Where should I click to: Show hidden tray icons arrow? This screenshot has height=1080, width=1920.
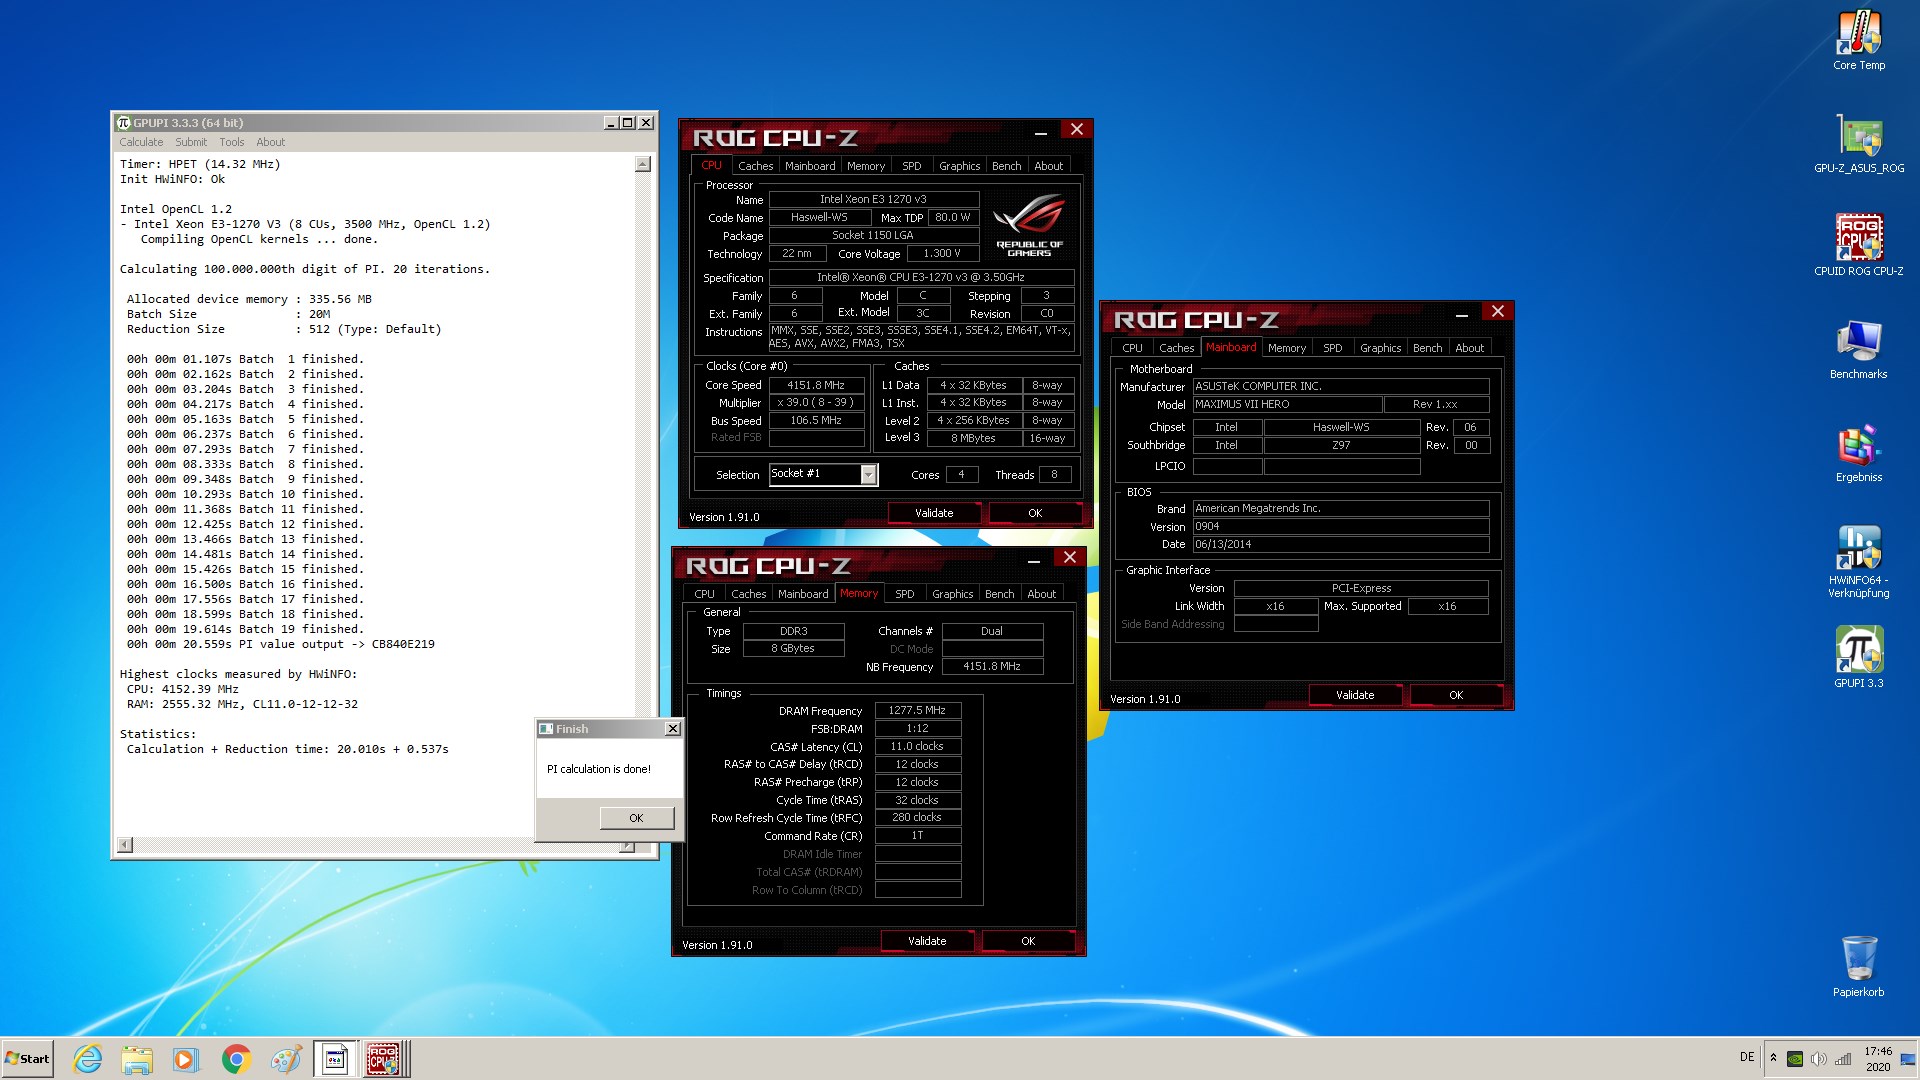(1773, 1058)
